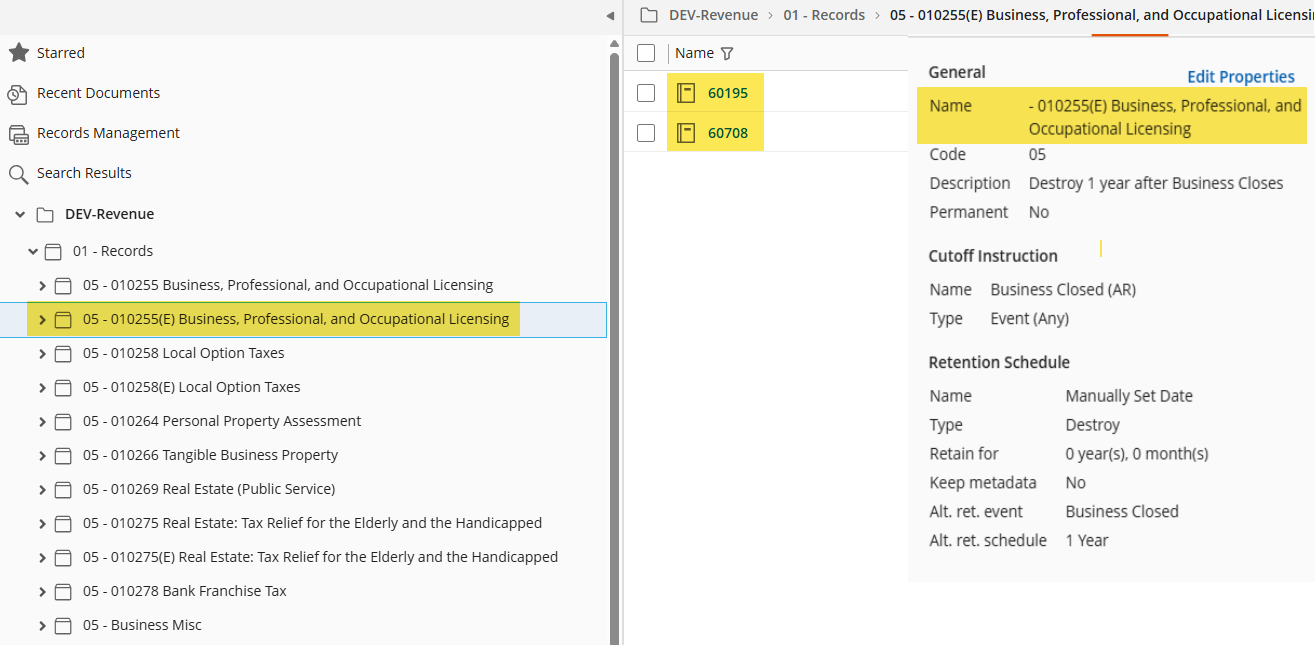Toggle the select-all checkbox in header
Image resolution: width=1315 pixels, height=645 pixels.
646,53
